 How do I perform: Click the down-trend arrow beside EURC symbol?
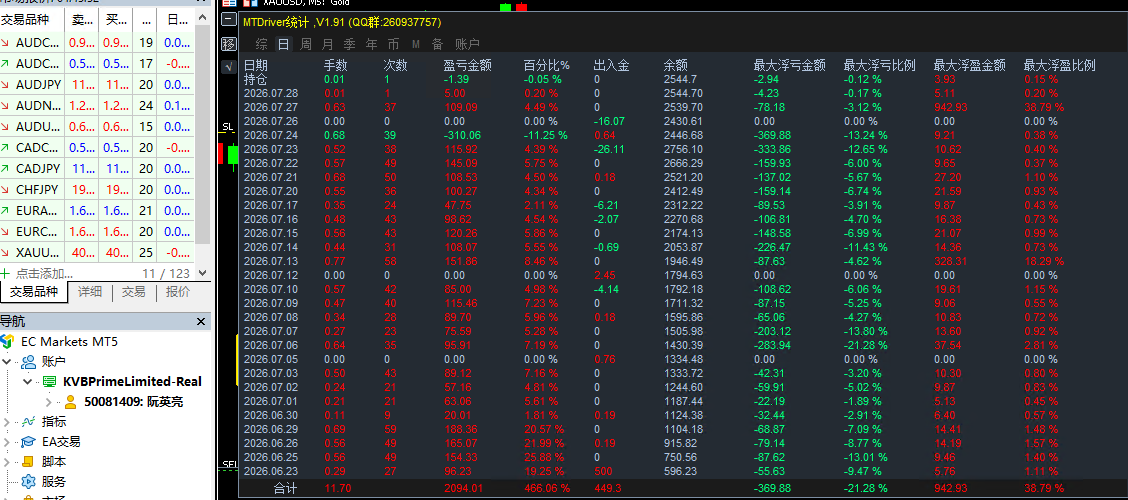[6, 231]
